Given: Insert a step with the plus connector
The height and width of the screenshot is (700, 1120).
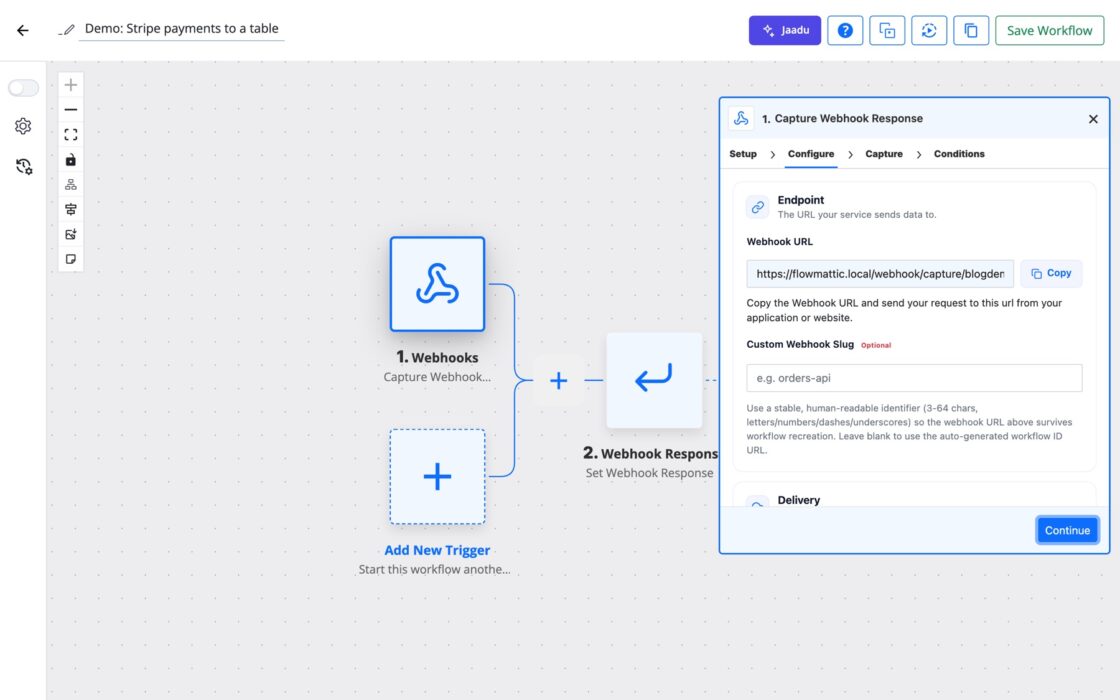Looking at the screenshot, I should point(559,380).
